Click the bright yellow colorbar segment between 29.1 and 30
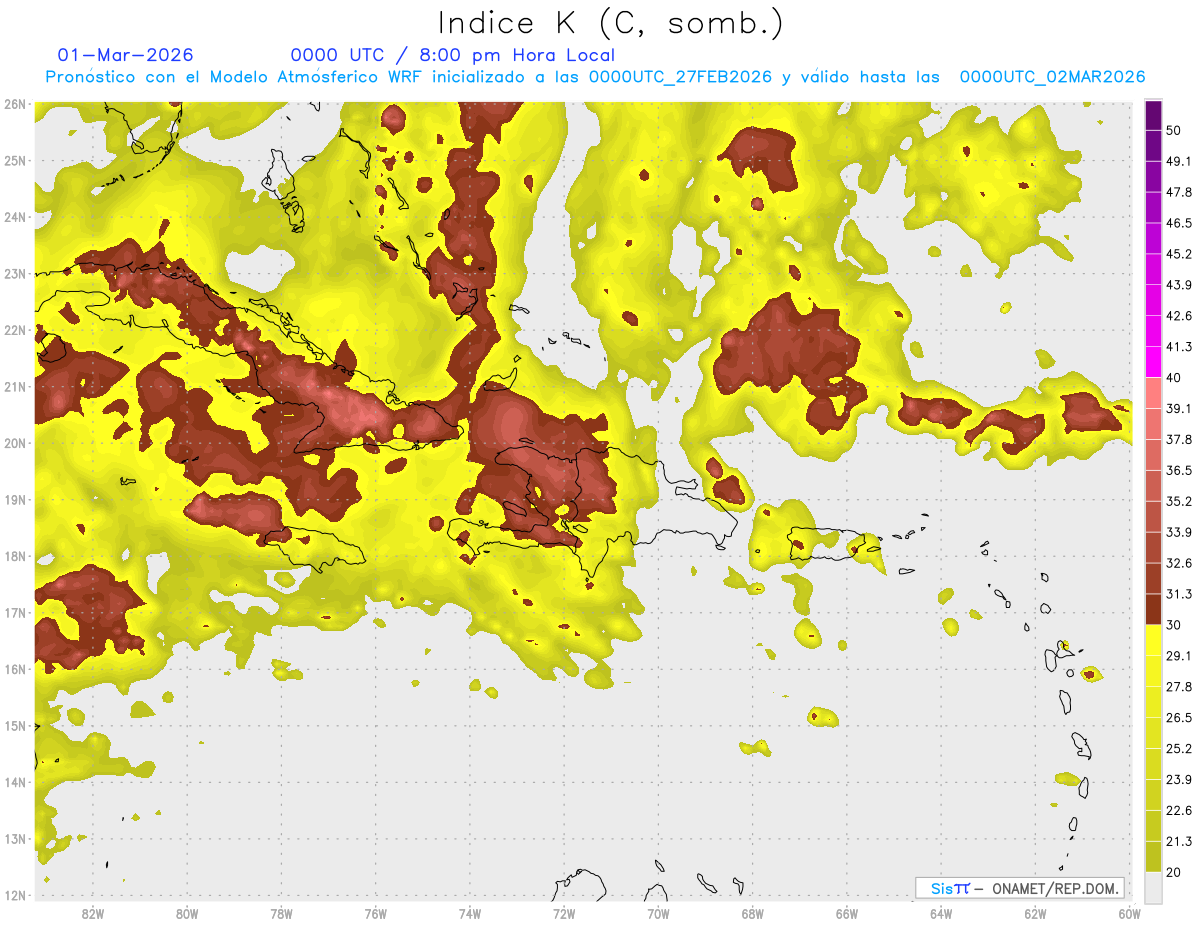Screen dimensions: 1200x927 tap(1153, 640)
